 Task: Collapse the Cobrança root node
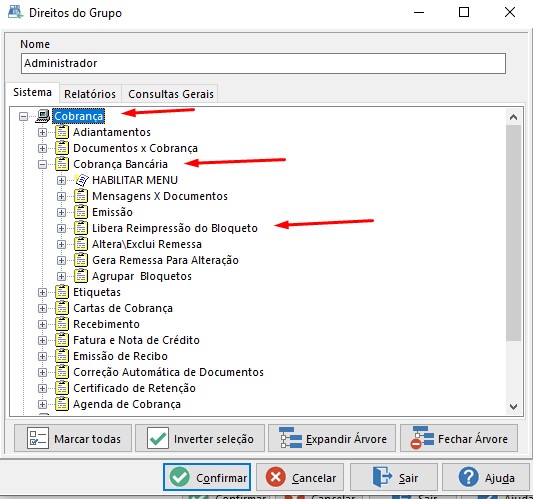[x=23, y=117]
